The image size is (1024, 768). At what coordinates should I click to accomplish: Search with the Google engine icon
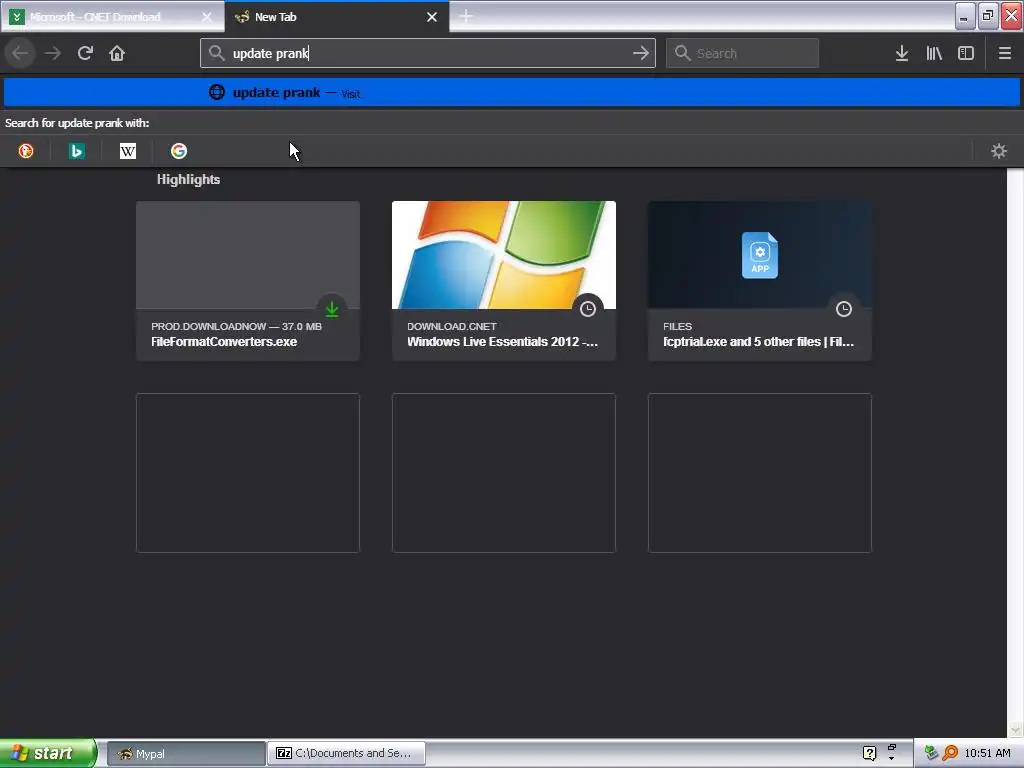[x=179, y=151]
